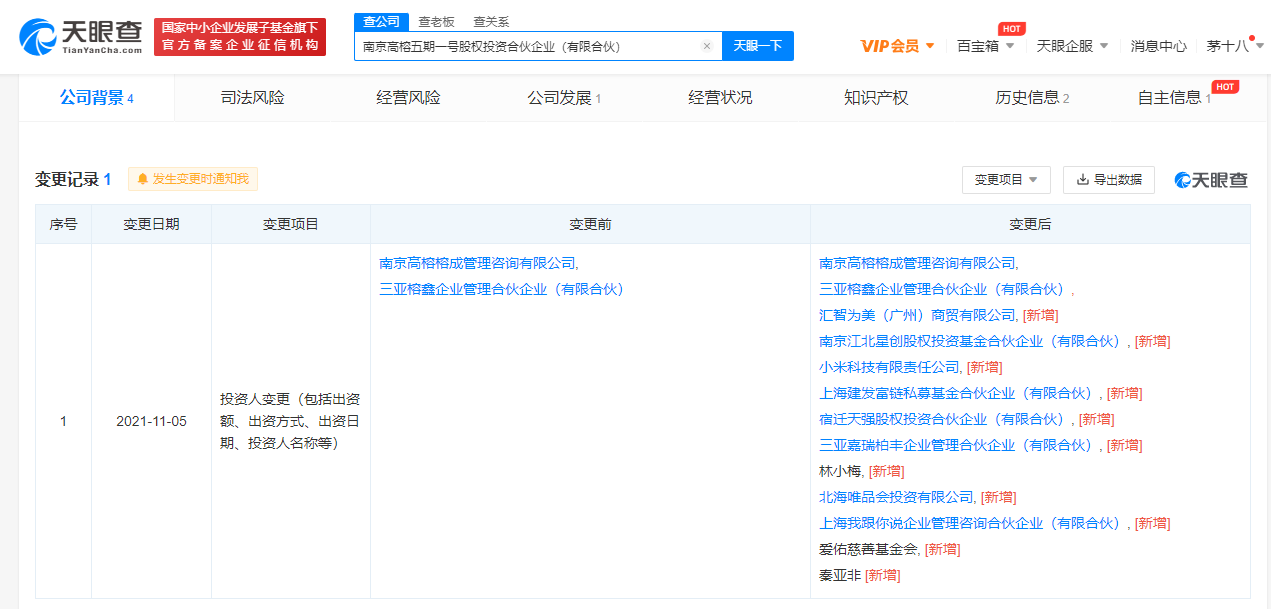1271x609 pixels.
Task: Click the 变更记录 section heading
Action: 73,180
